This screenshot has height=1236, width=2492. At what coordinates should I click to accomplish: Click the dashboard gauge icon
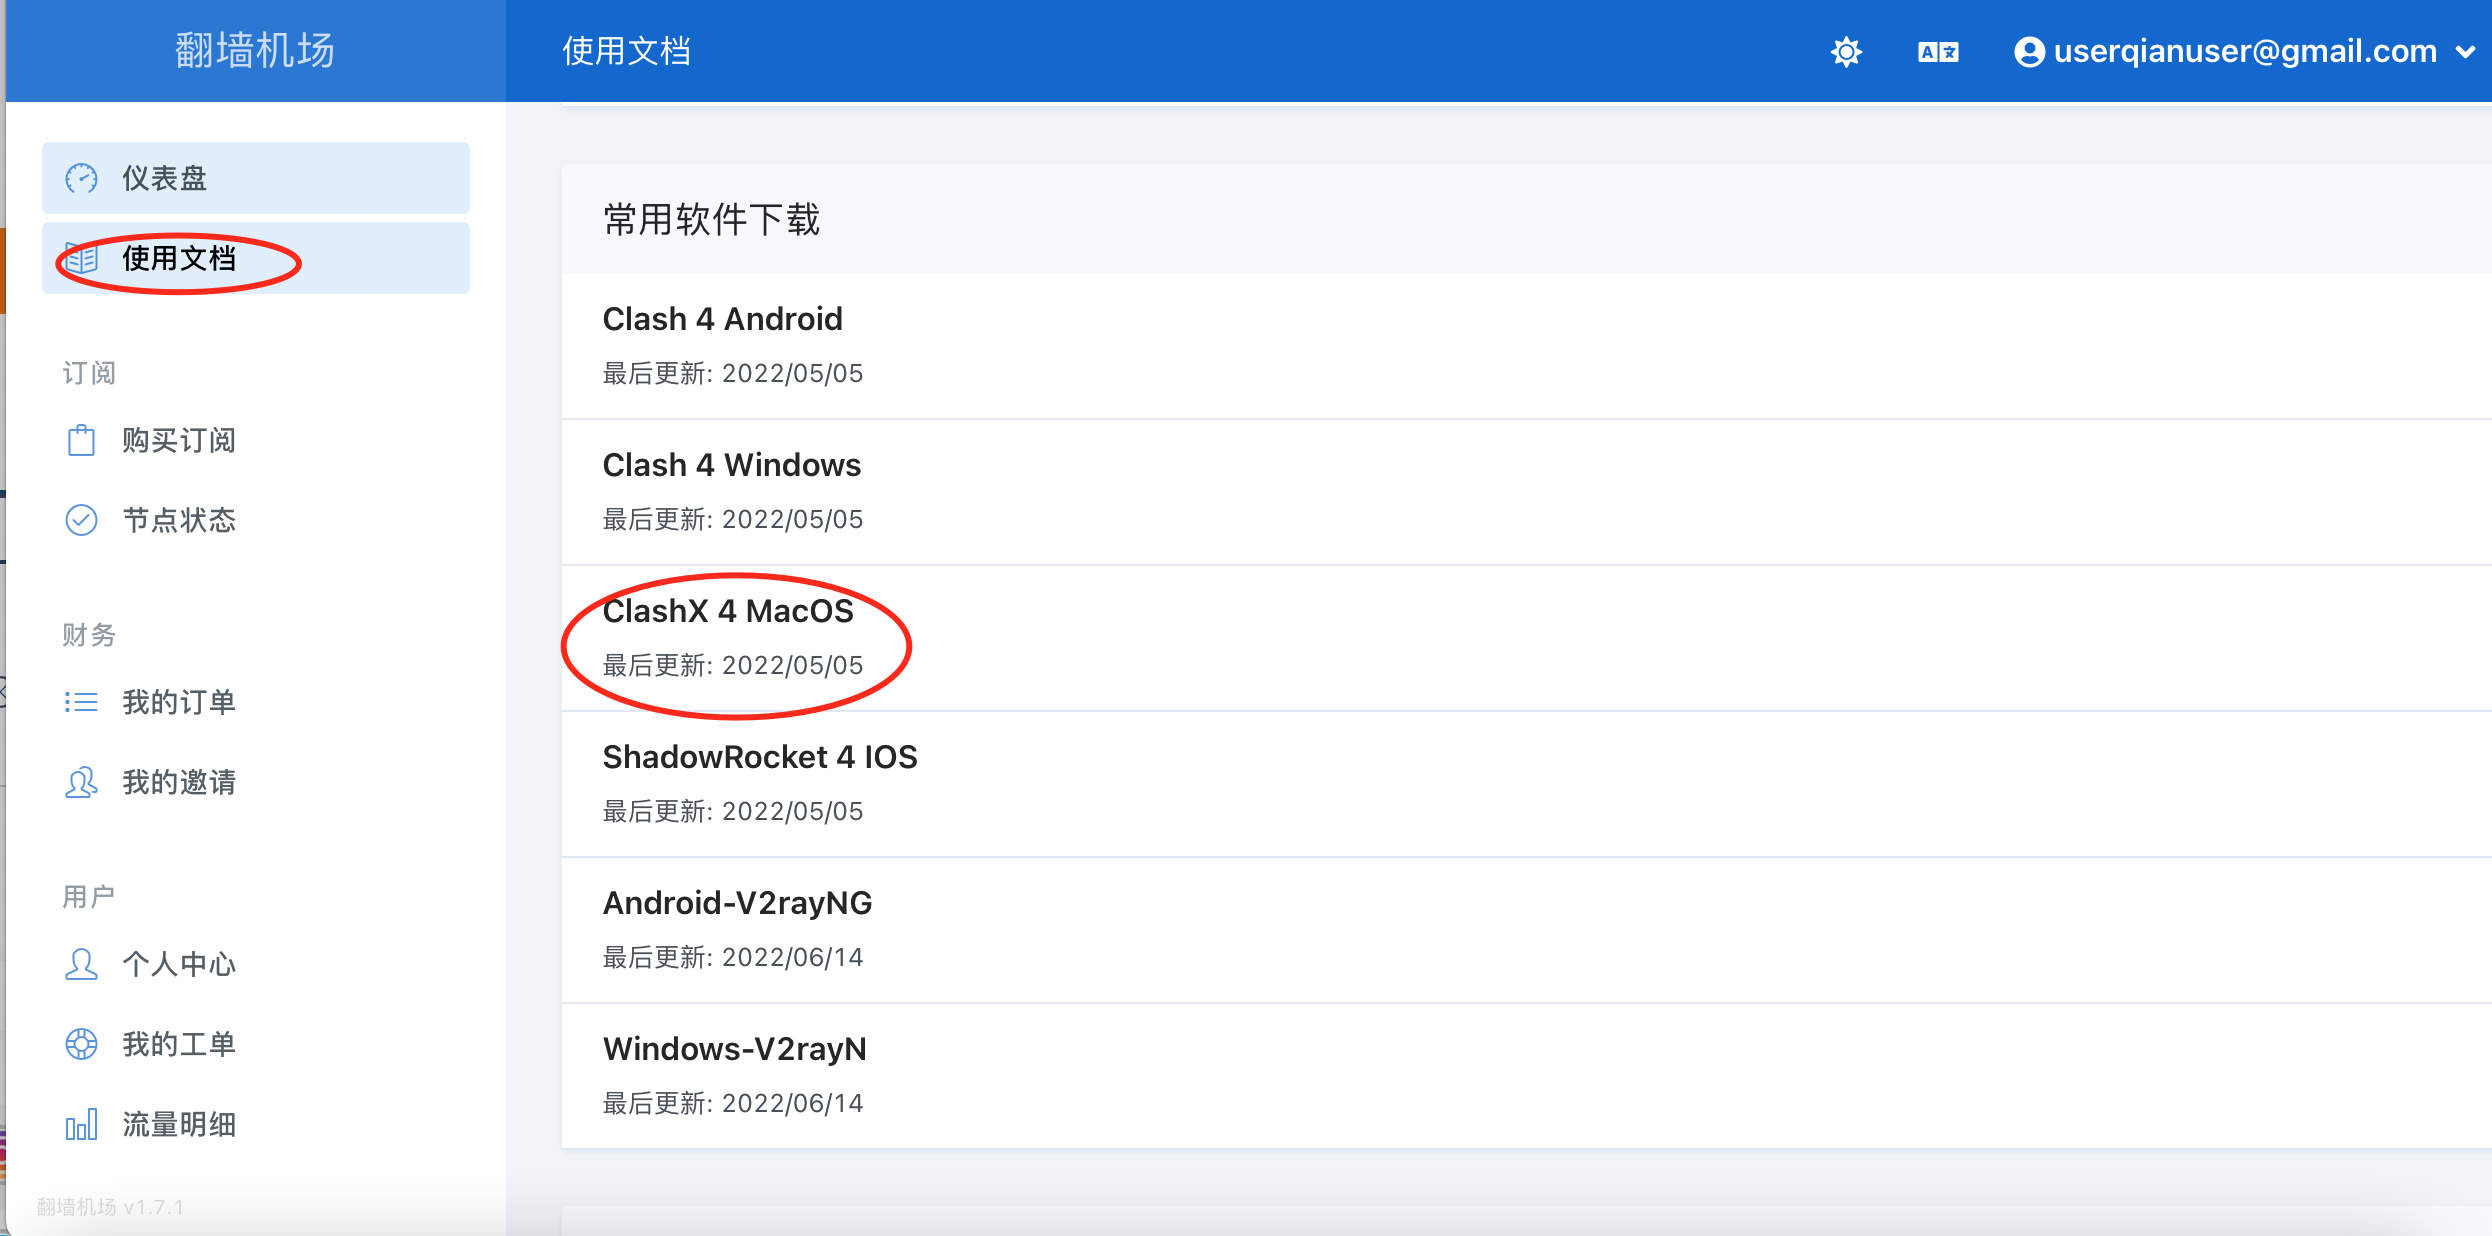[81, 178]
